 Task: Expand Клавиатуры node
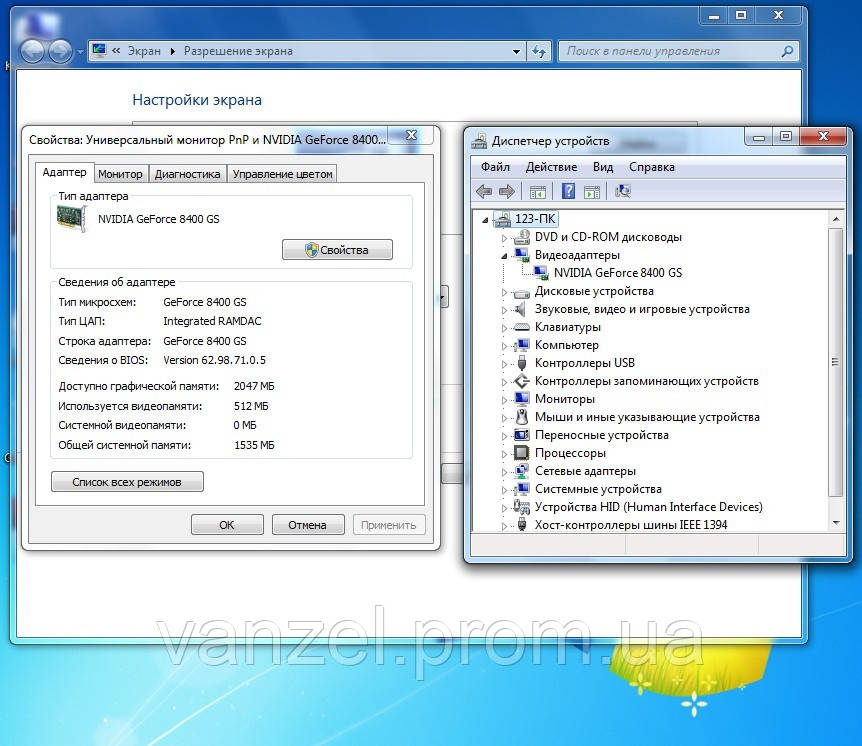coord(504,328)
